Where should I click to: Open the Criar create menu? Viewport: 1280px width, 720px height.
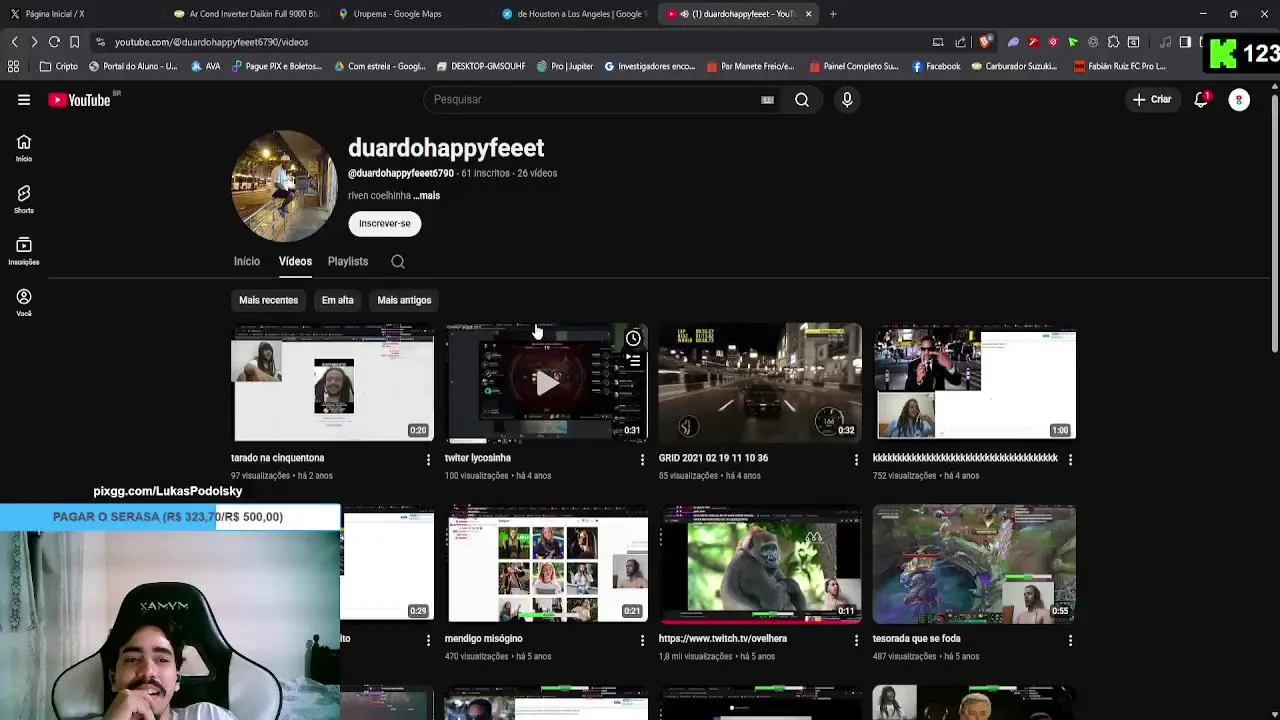tap(1152, 100)
